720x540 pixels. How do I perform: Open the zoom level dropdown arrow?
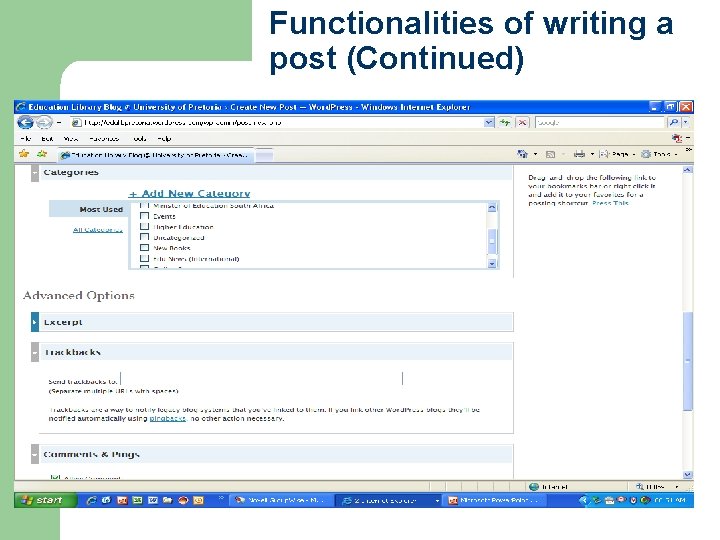click(x=676, y=487)
